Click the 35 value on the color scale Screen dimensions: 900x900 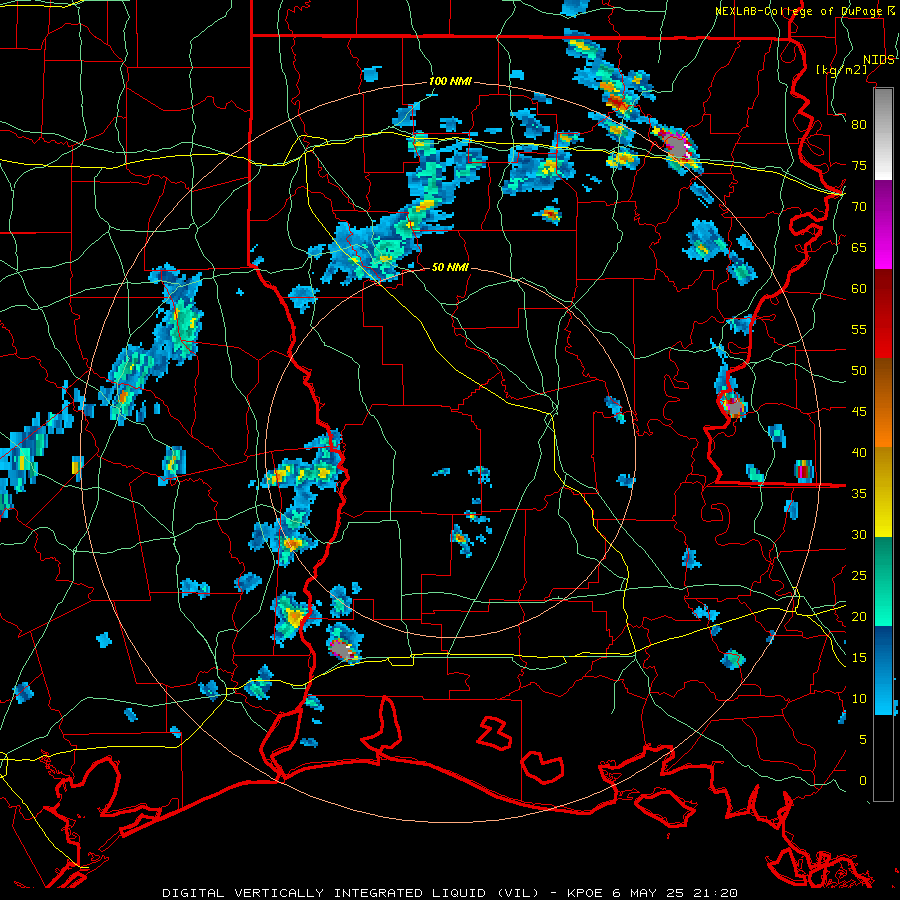pyautogui.click(x=859, y=494)
